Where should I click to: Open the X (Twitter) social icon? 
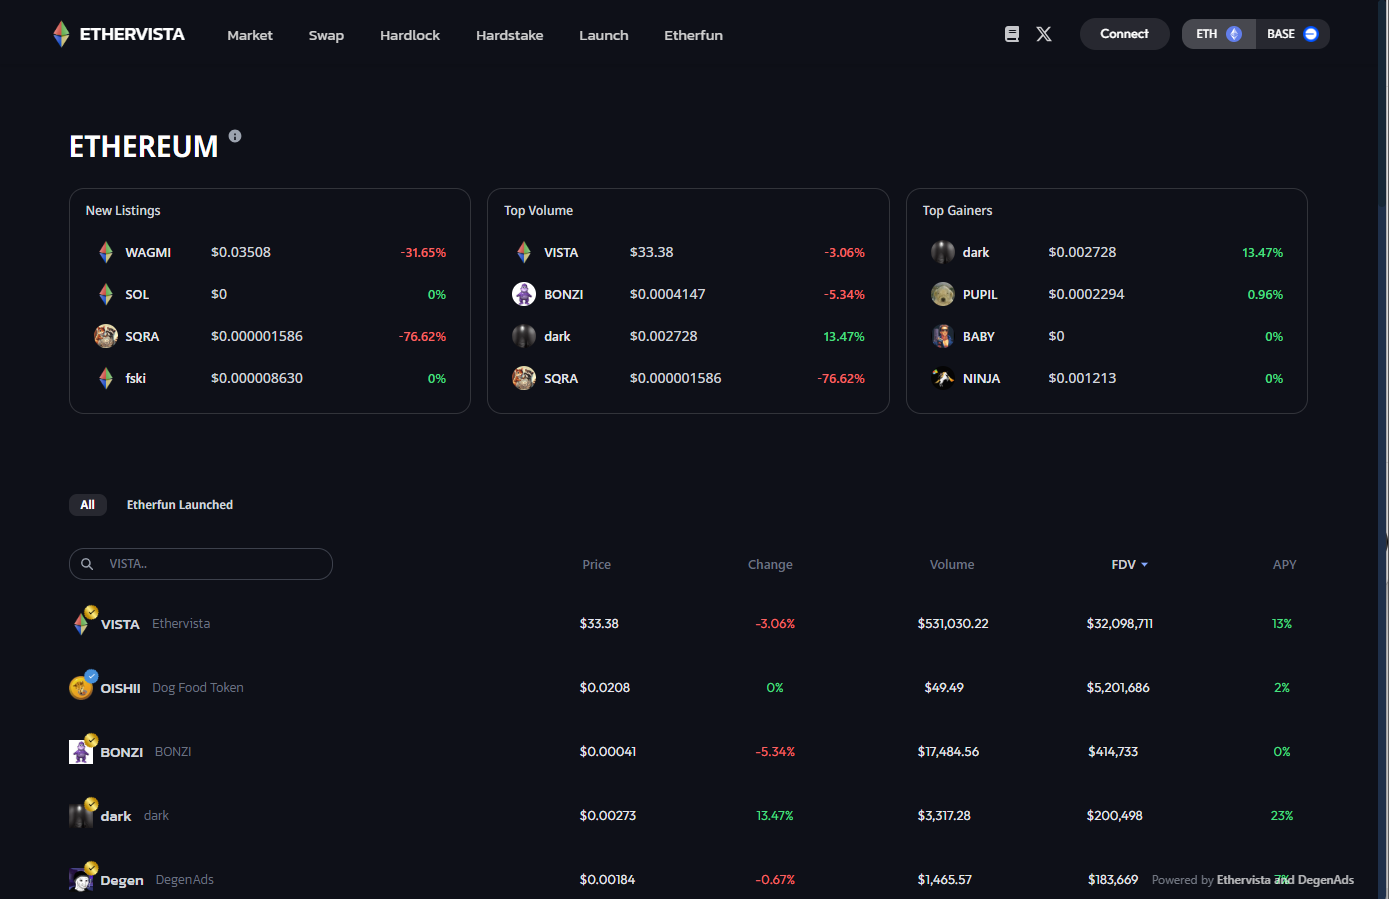1044,34
